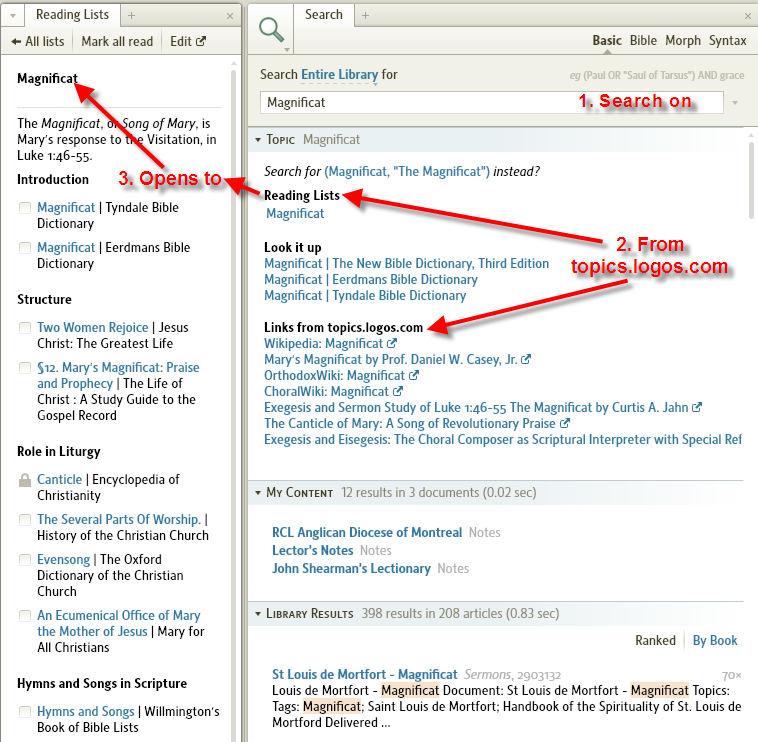Mark Evensong entry as read
758x742 pixels.
coord(25,560)
